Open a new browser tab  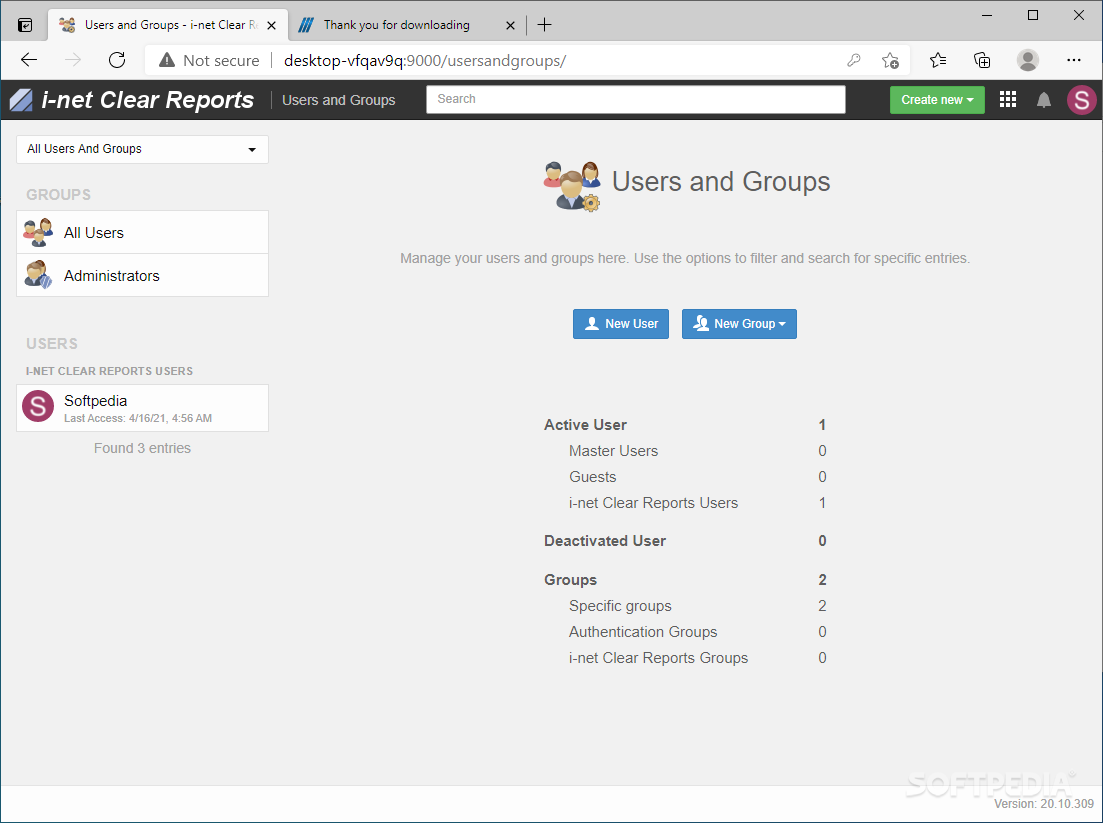(544, 25)
